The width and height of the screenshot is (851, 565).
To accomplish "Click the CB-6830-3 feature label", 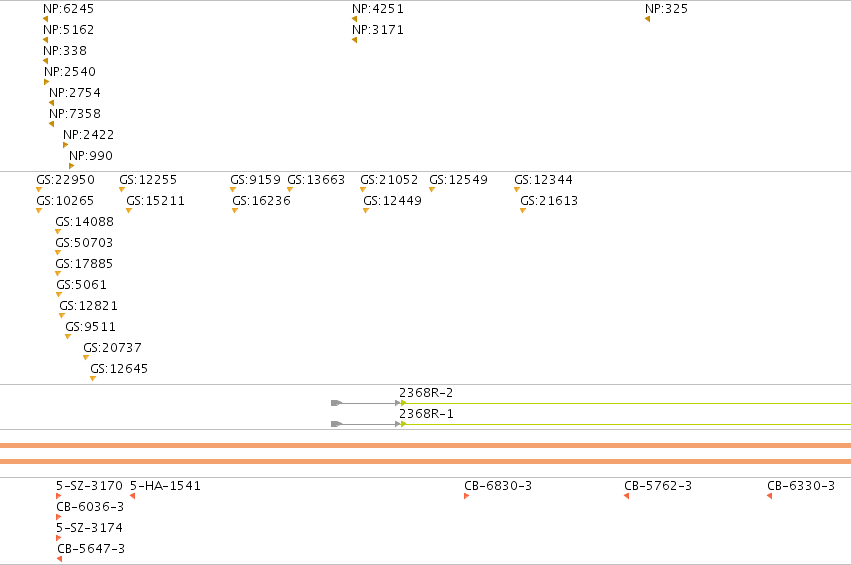I will pos(498,486).
